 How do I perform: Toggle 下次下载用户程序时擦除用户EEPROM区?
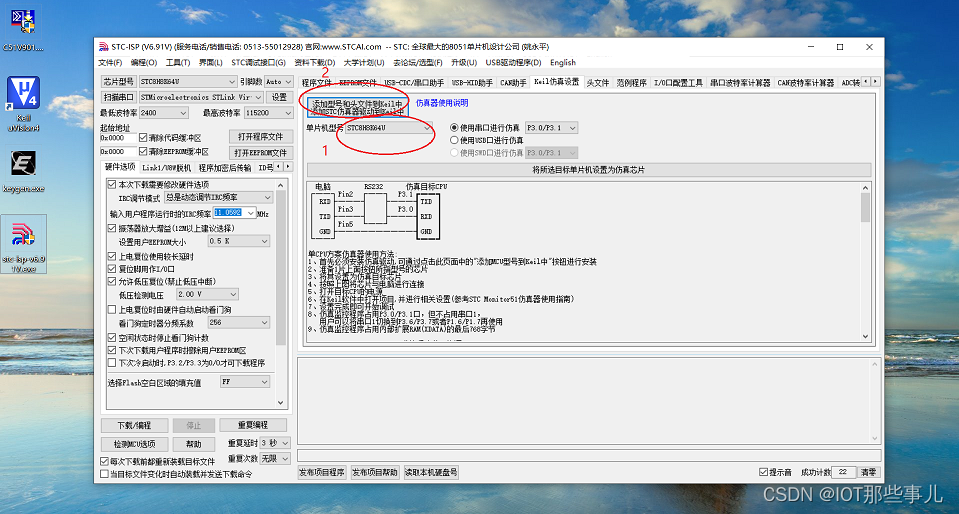112,351
